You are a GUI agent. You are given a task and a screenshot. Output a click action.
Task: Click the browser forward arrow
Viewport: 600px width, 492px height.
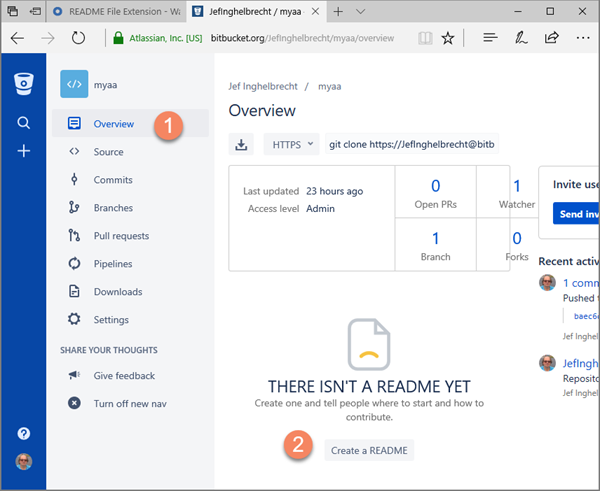[x=48, y=38]
